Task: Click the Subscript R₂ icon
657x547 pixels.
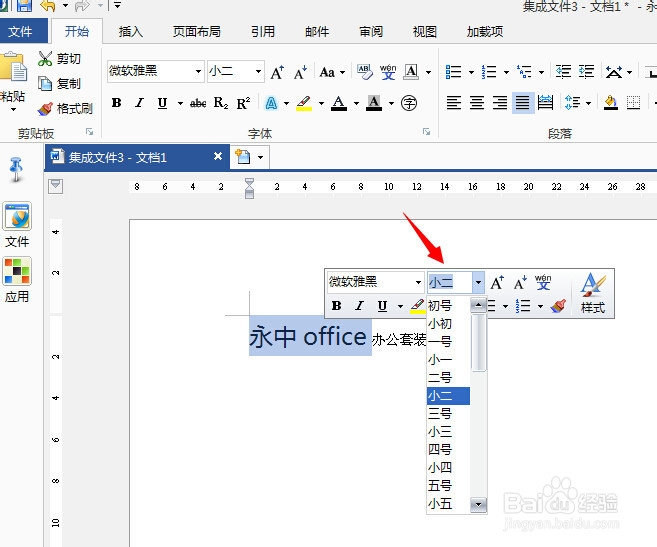Action: click(x=221, y=103)
